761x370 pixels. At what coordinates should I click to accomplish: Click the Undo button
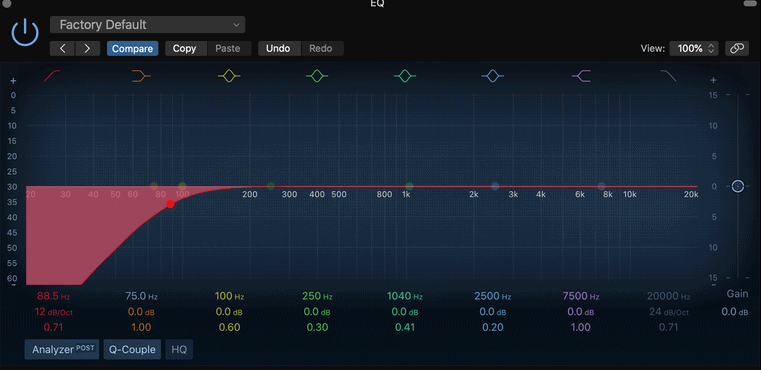point(278,49)
